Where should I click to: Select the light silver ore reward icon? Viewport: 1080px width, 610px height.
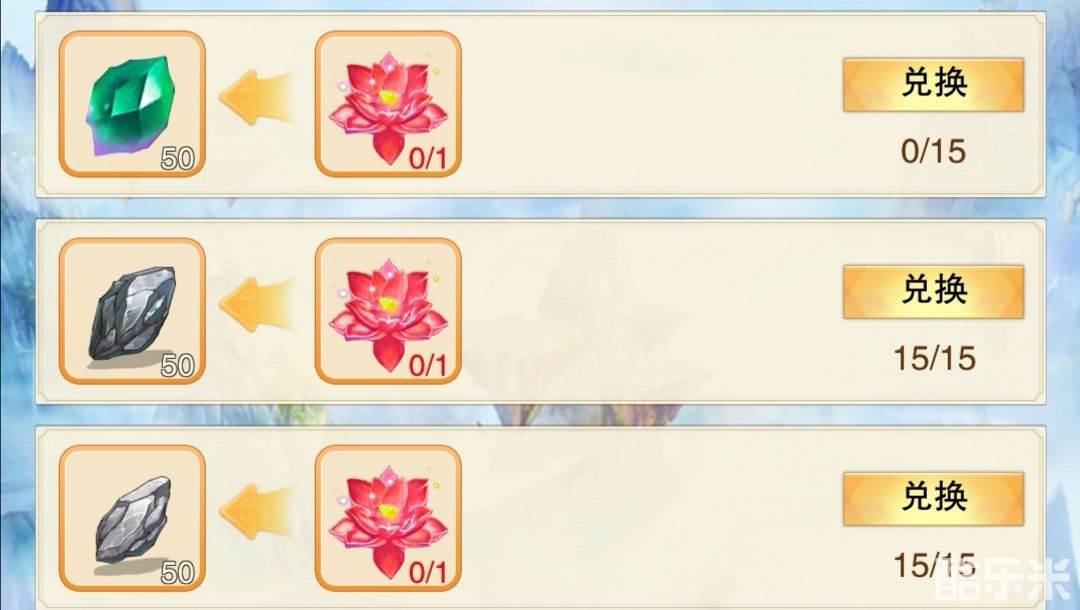click(x=132, y=518)
